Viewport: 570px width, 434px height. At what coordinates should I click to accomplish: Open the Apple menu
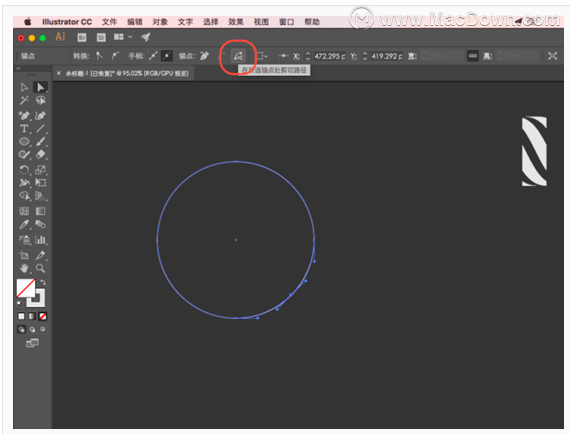point(28,22)
